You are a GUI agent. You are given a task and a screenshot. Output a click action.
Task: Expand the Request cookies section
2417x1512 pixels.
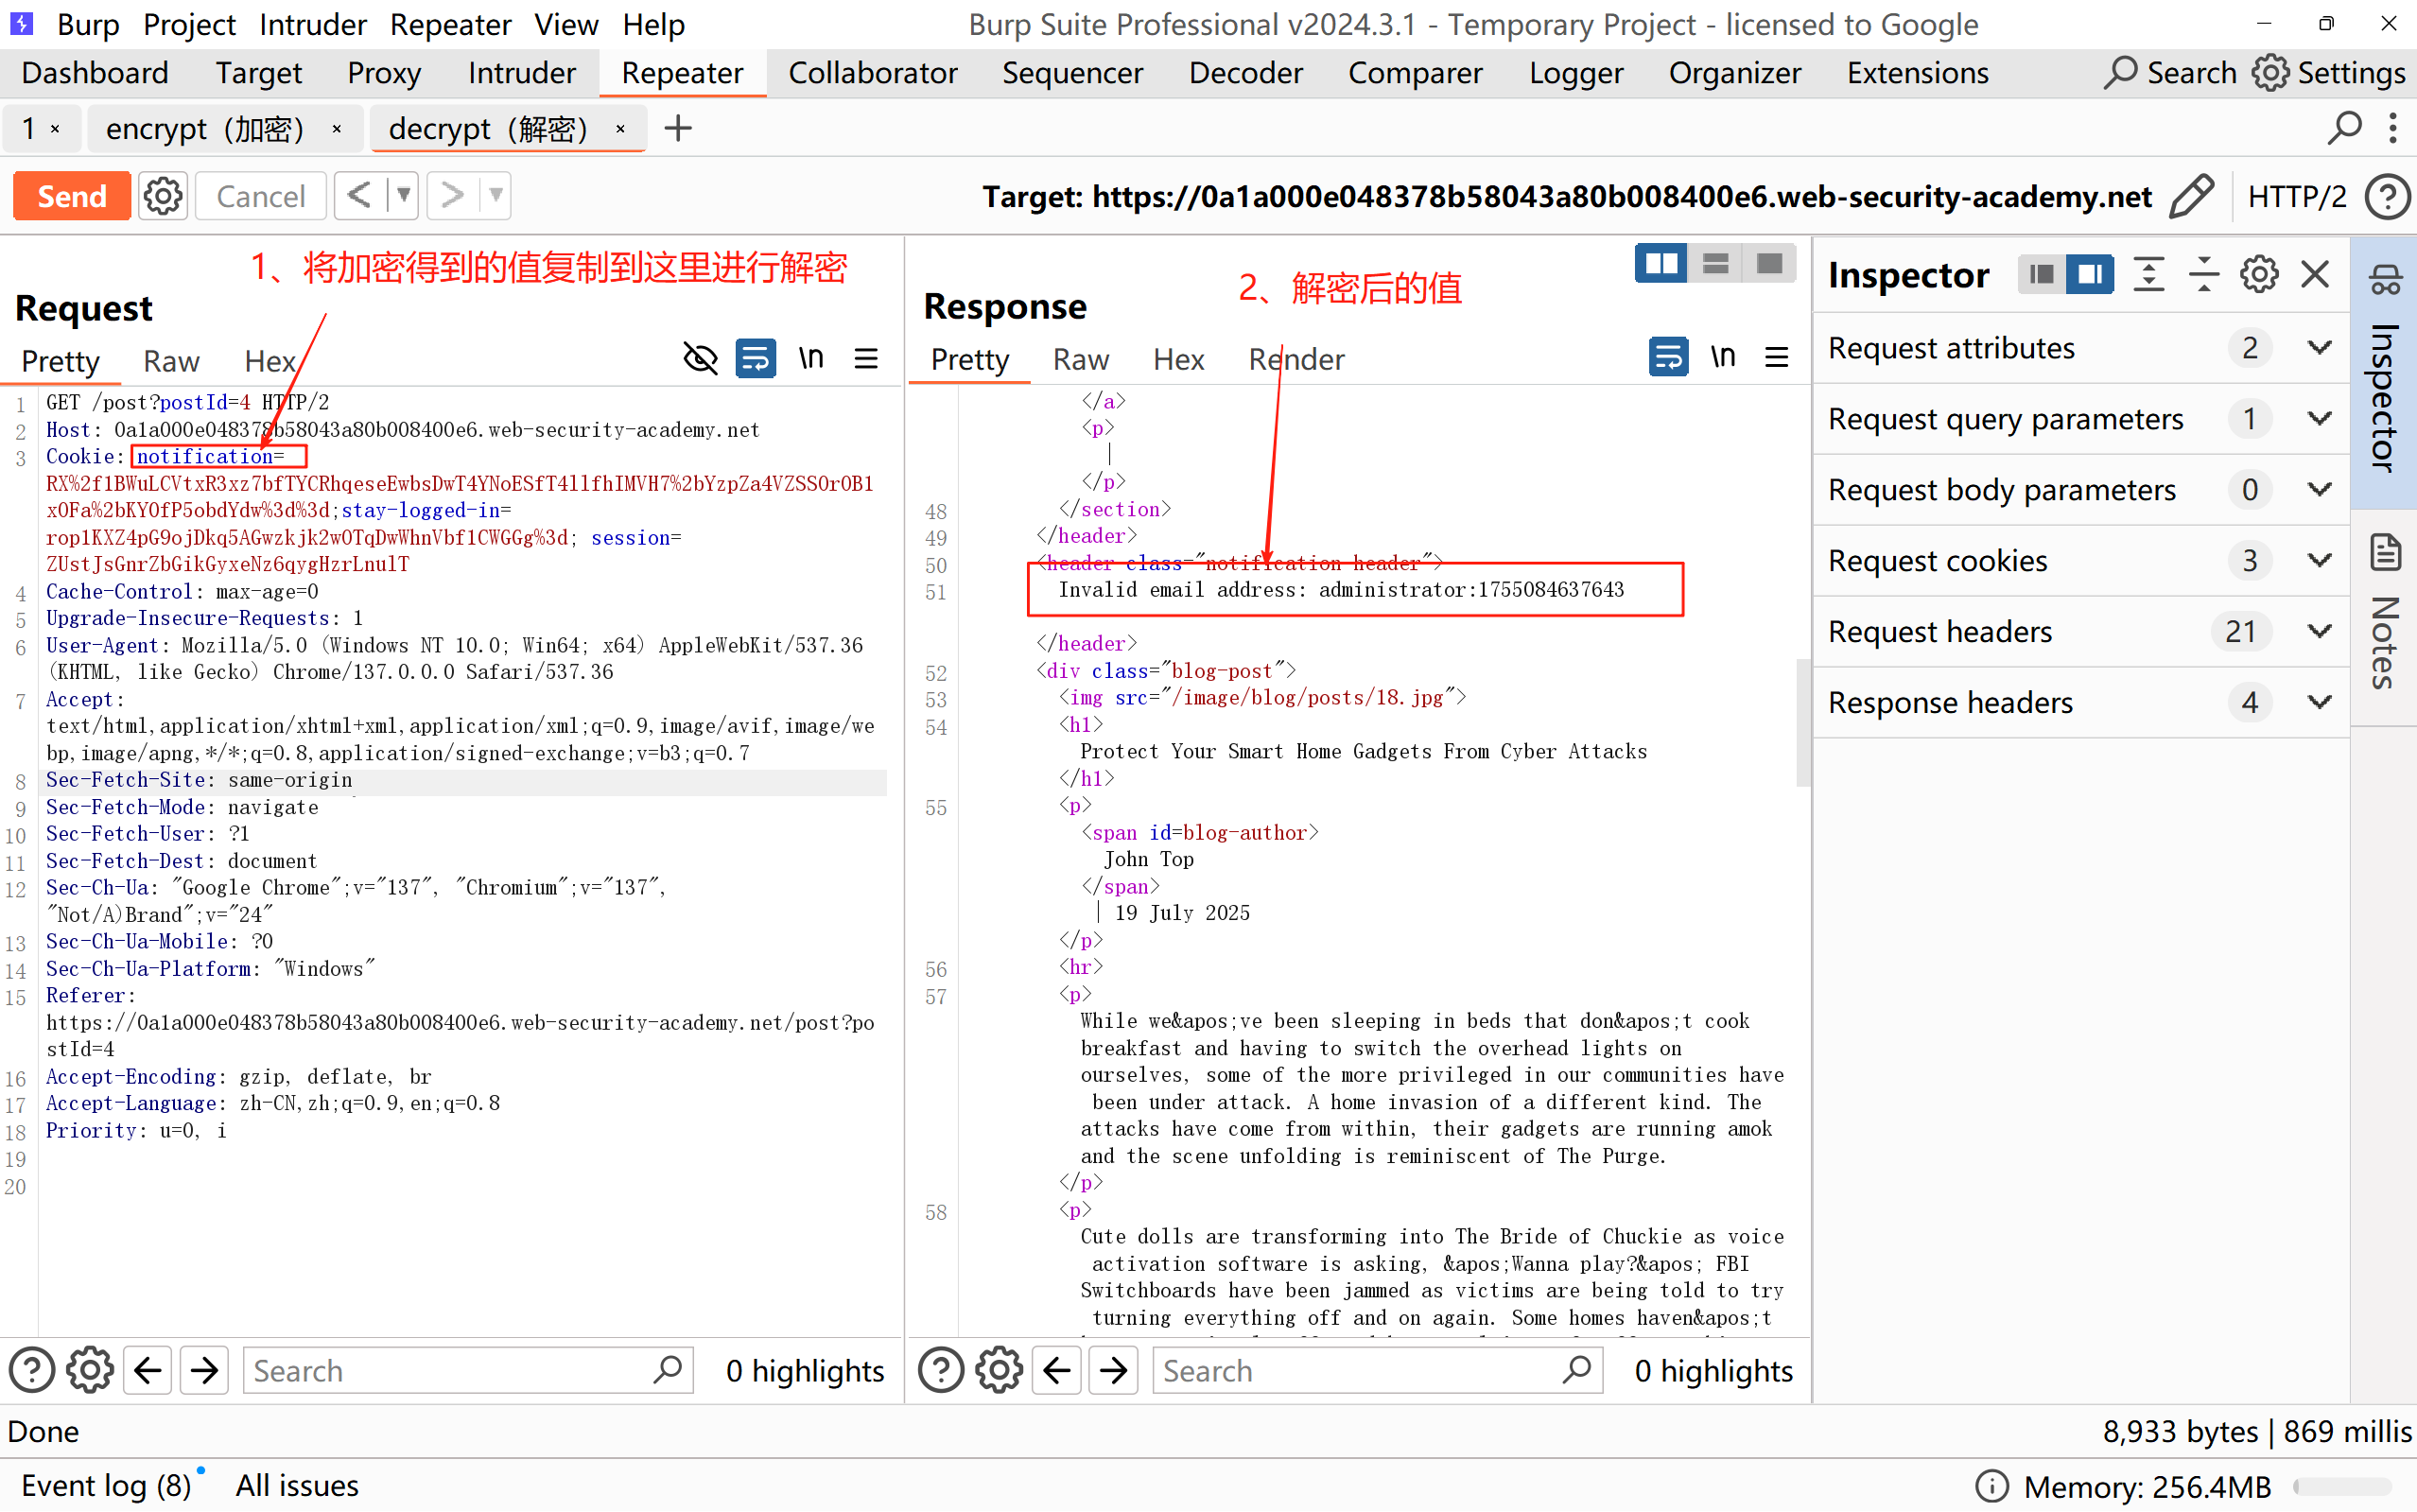tap(2319, 560)
